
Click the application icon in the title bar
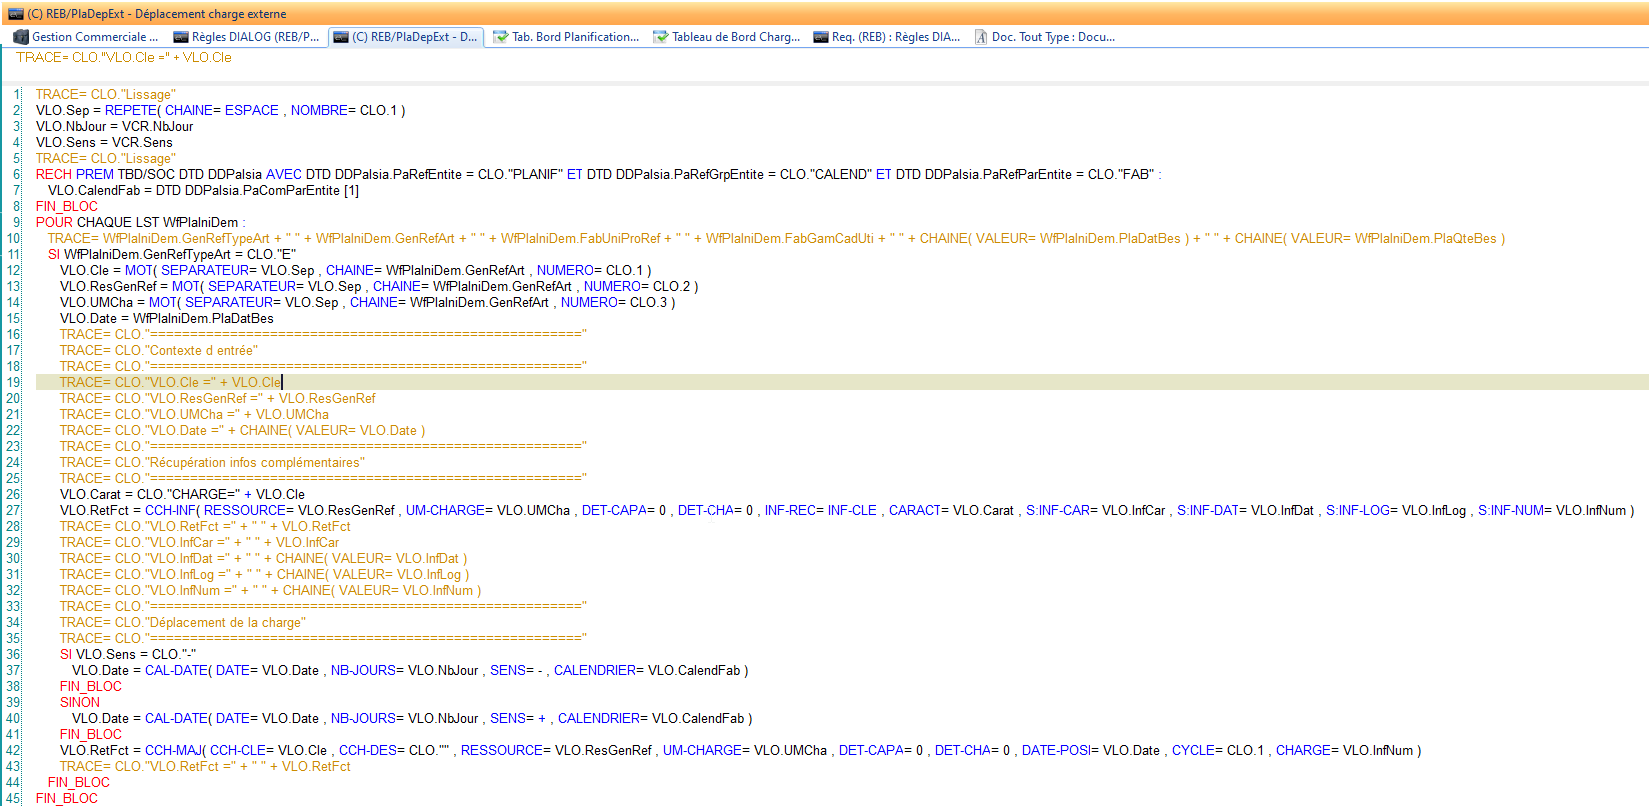click(x=15, y=14)
